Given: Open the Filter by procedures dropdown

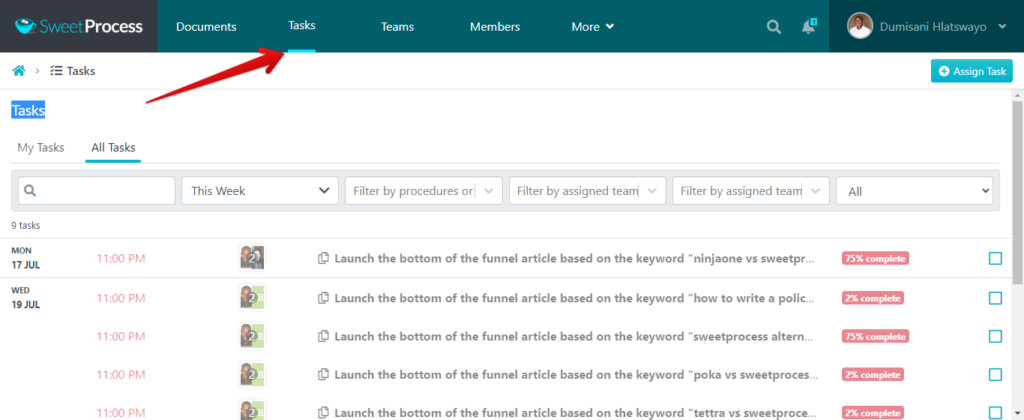Looking at the screenshot, I should click(x=423, y=191).
